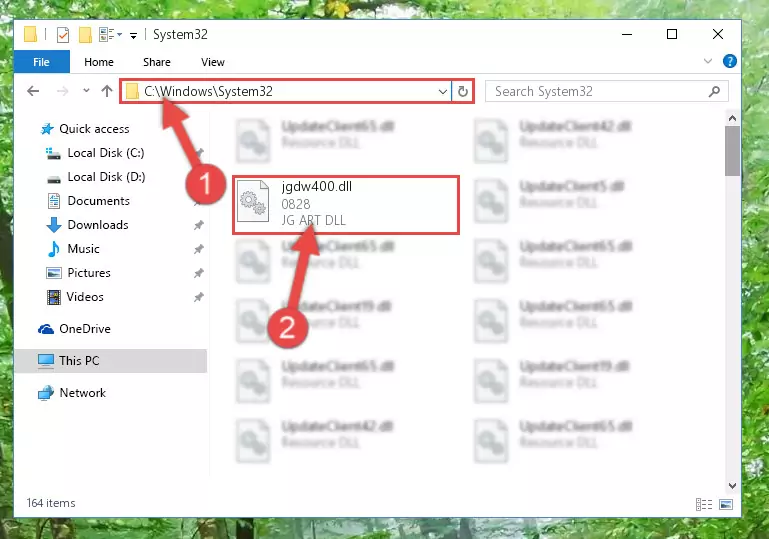The image size is (769, 539).
Task: Click the Search System32 box
Action: 607,91
